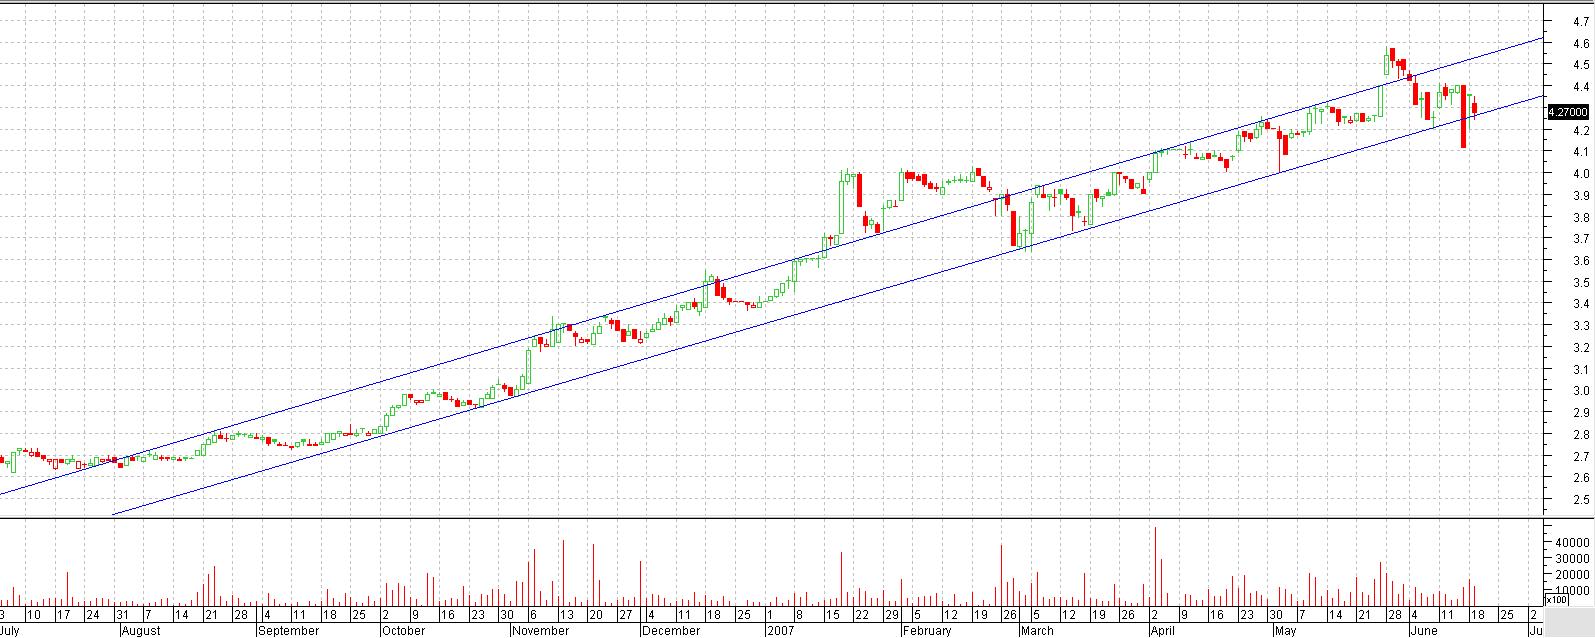Click the February month label

pyautogui.click(x=925, y=631)
